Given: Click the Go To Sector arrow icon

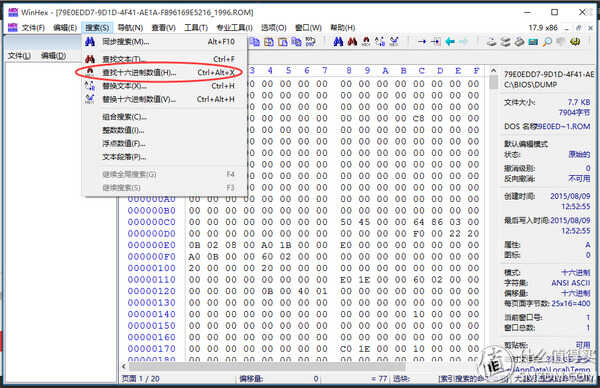Looking at the screenshot, I should [435, 42].
